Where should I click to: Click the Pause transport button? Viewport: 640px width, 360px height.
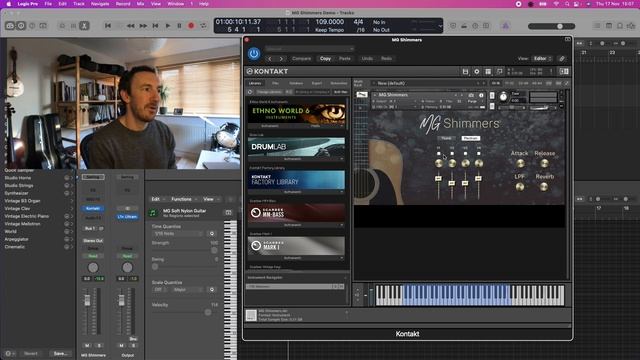pyautogui.click(x=179, y=26)
